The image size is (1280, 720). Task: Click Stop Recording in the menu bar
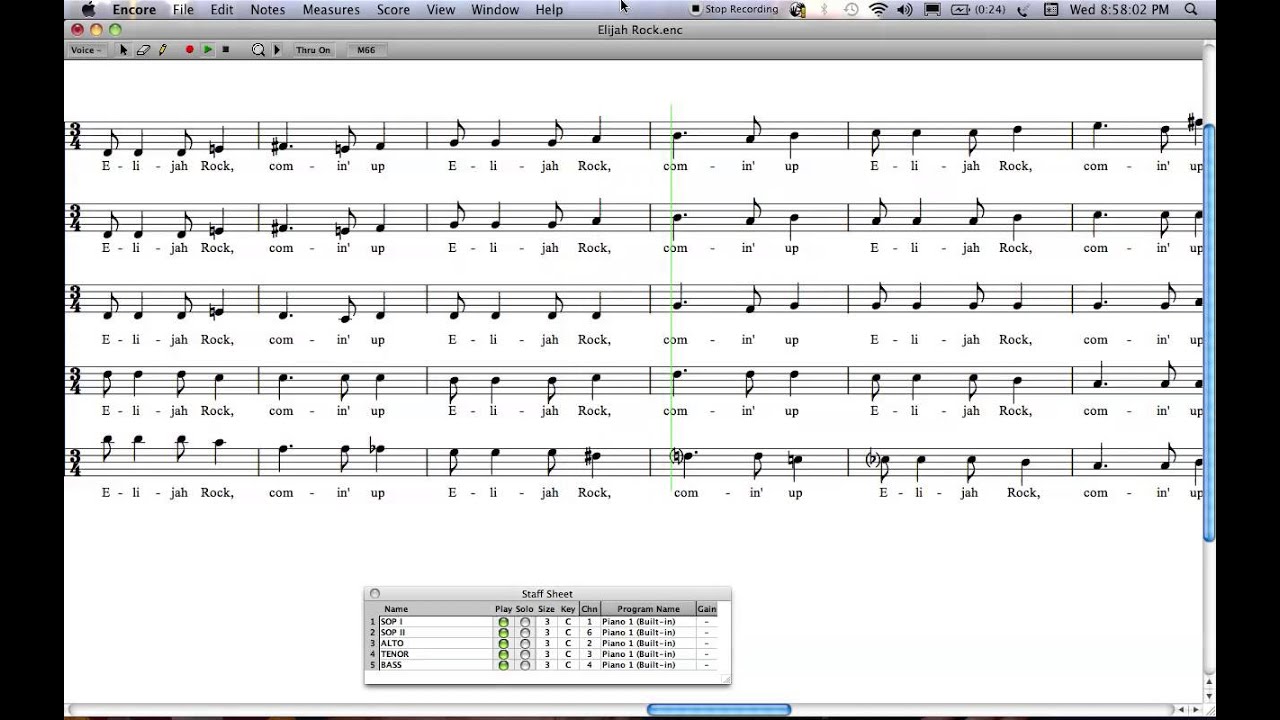point(734,9)
